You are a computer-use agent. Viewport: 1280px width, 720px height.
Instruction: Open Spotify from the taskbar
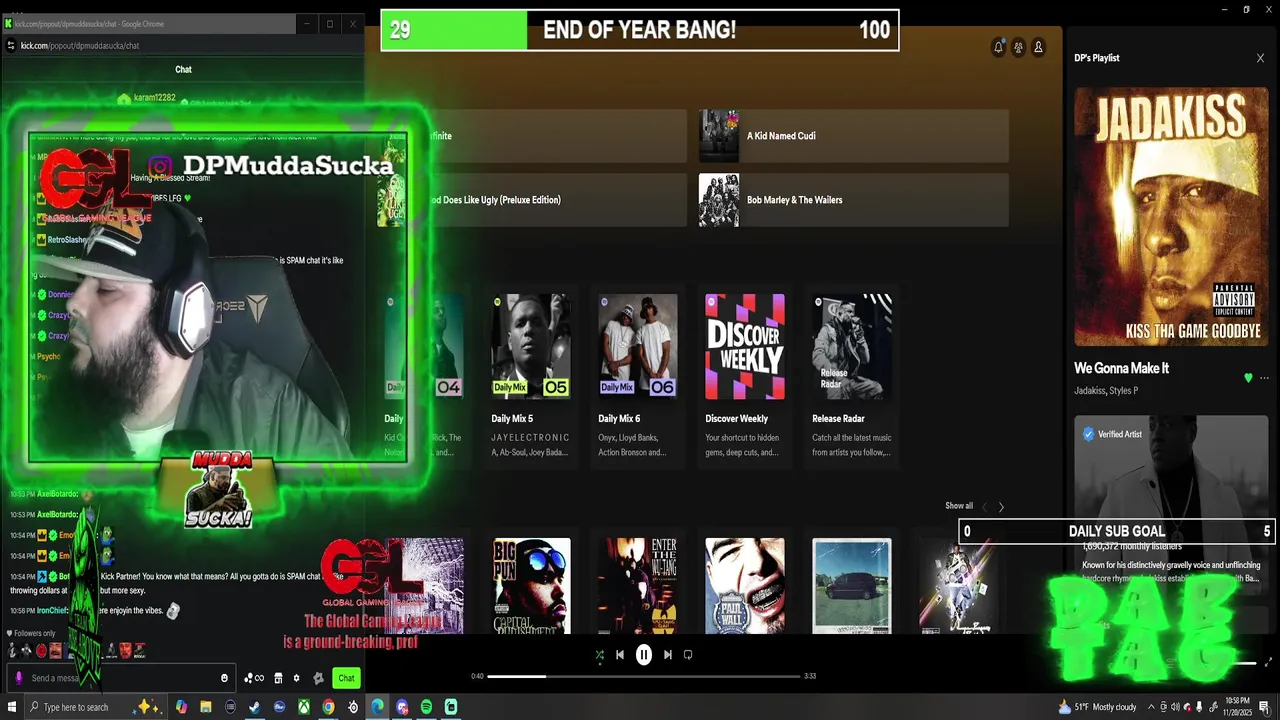426,707
